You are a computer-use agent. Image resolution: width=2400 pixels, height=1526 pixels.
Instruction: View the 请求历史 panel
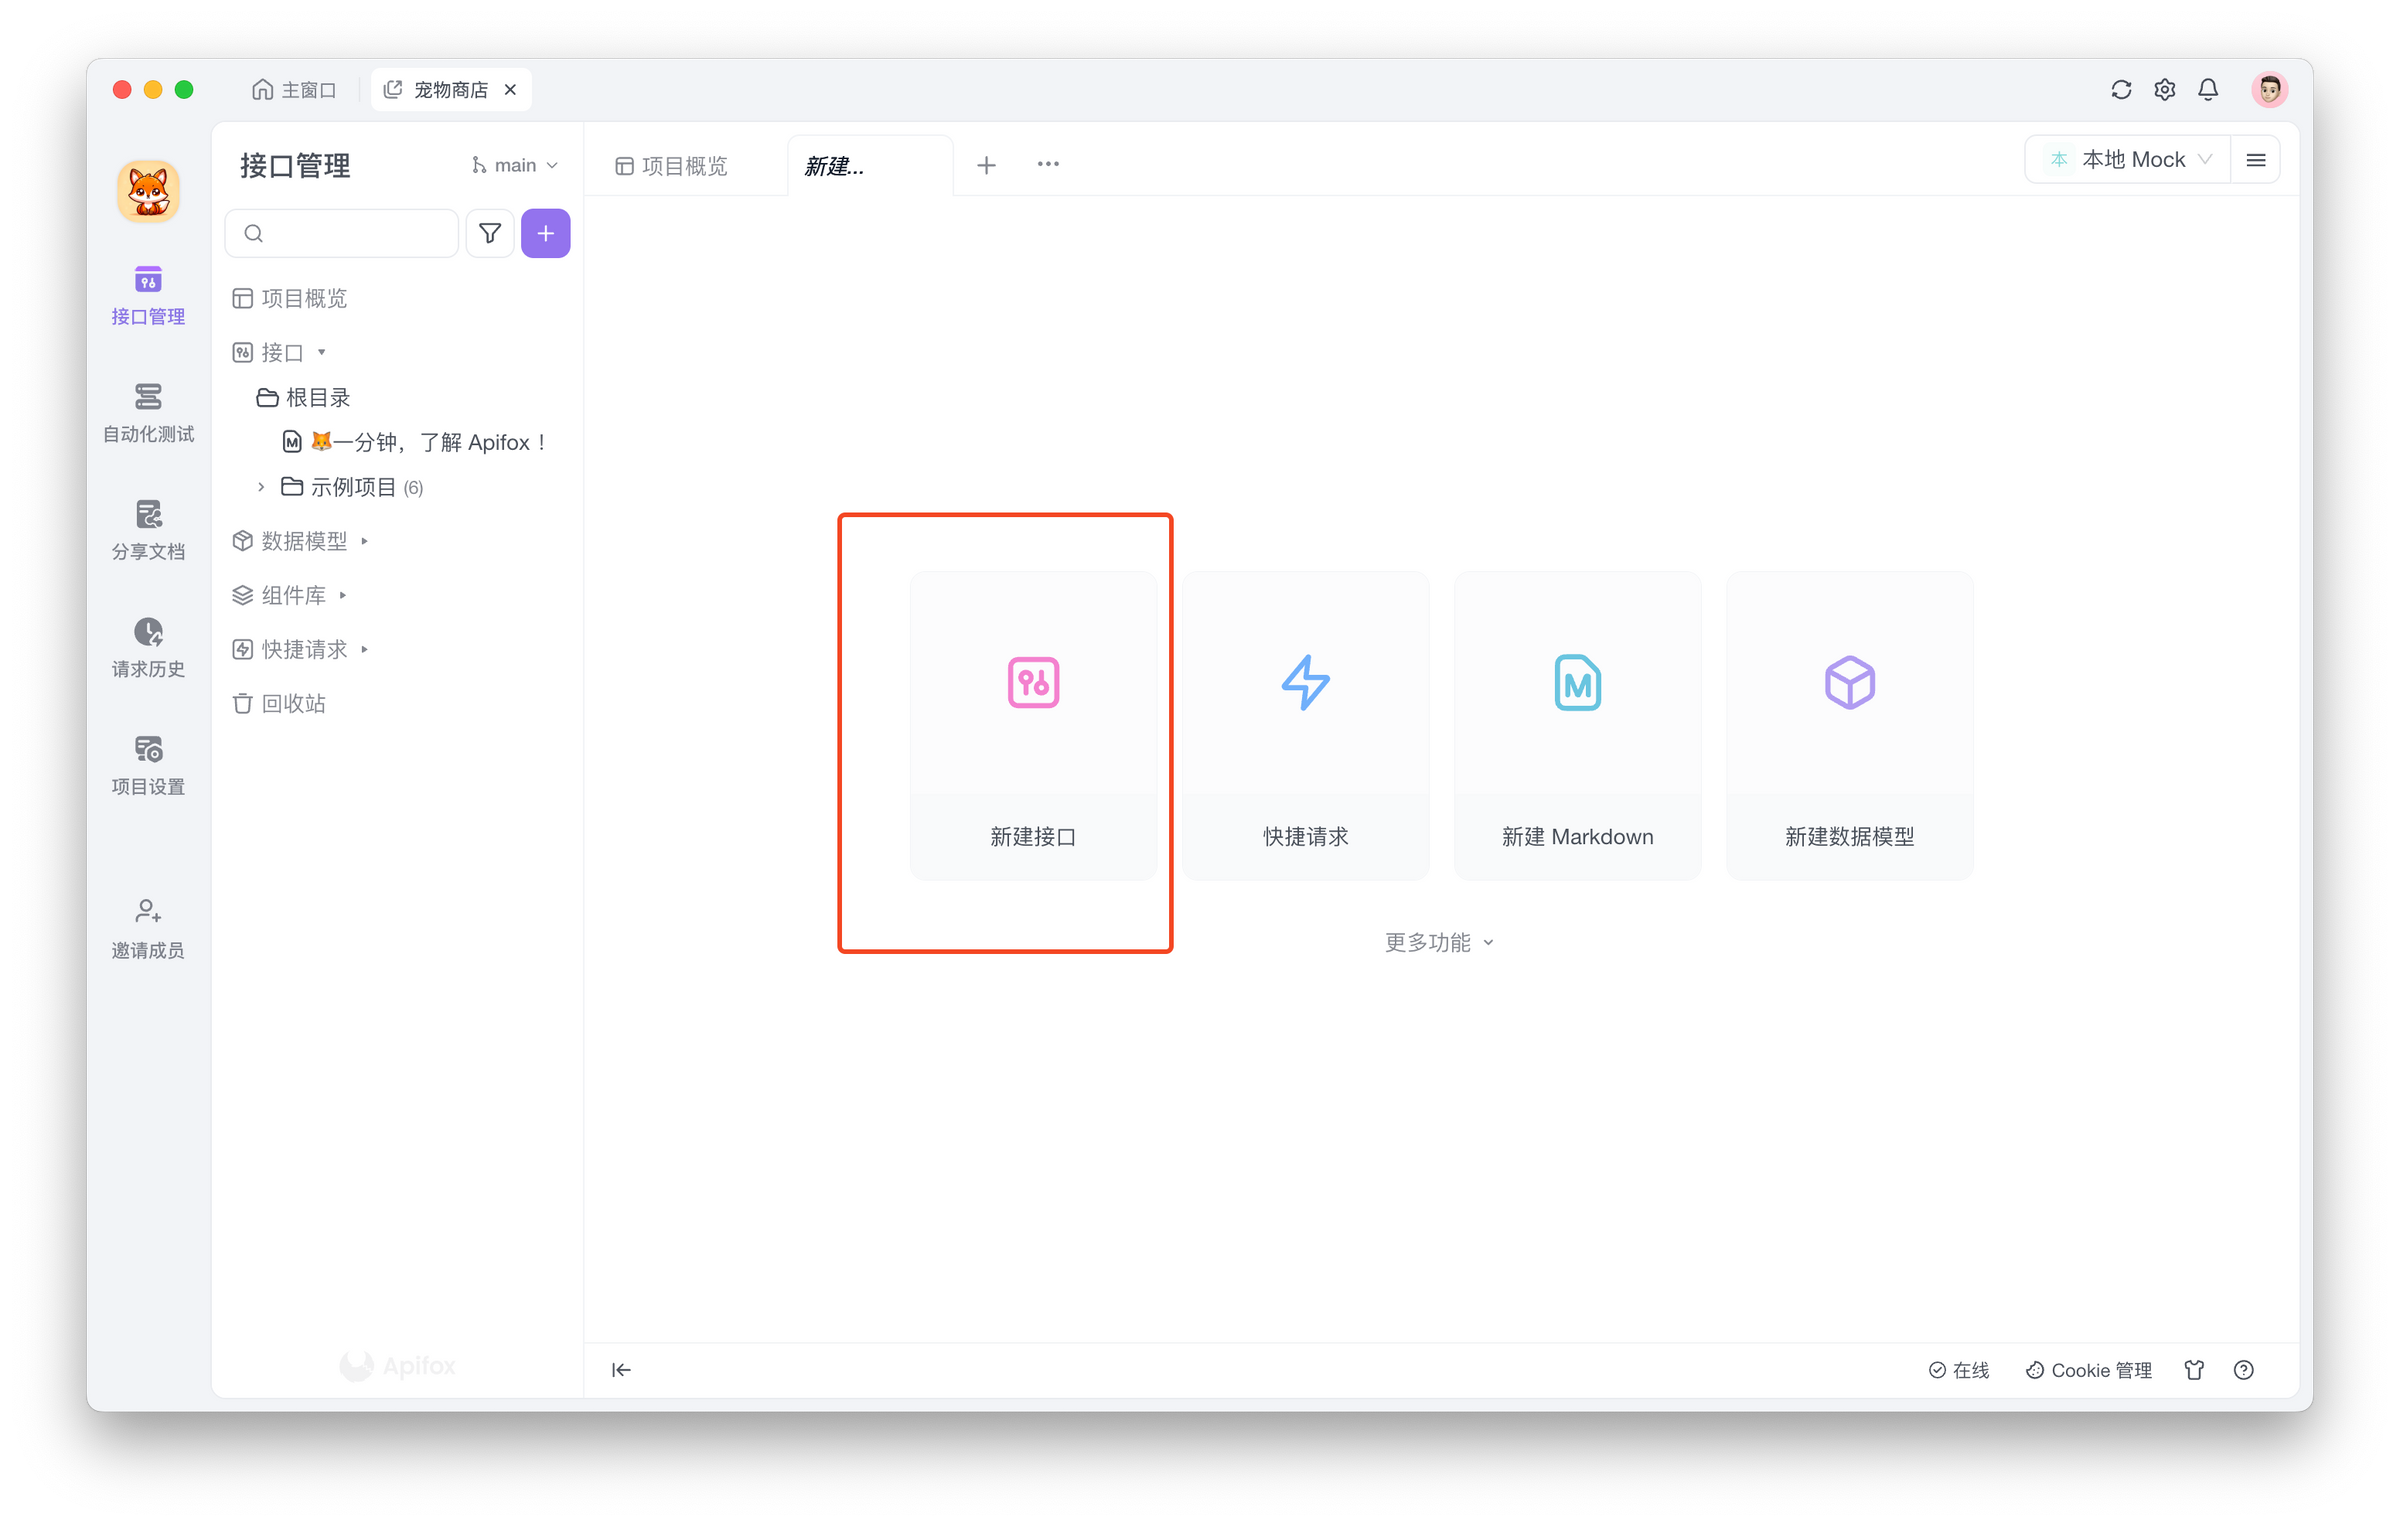[x=148, y=648]
